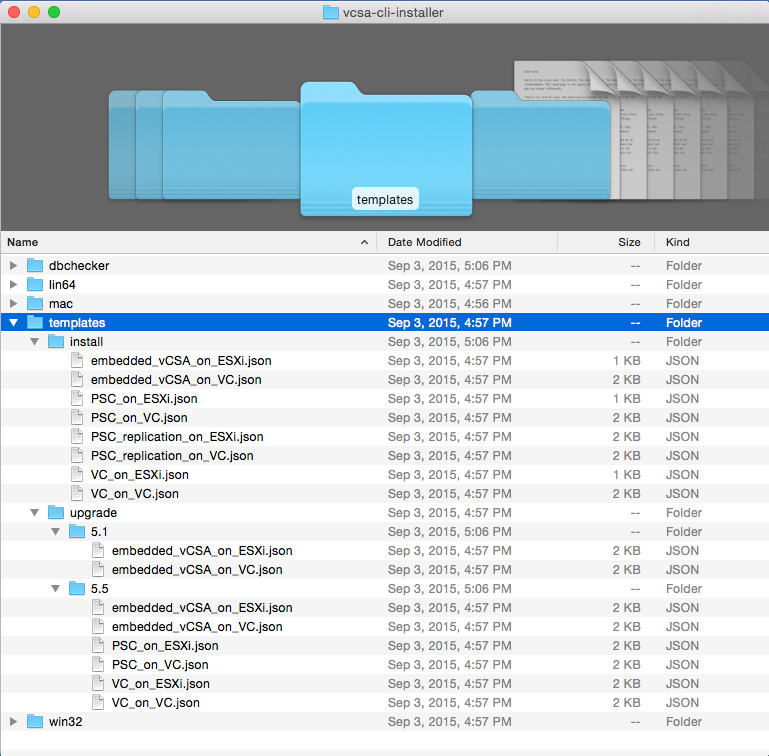Image resolution: width=769 pixels, height=756 pixels.
Task: Select embedded_vCSA_on_ESXi.json under install
Action: 181,361
